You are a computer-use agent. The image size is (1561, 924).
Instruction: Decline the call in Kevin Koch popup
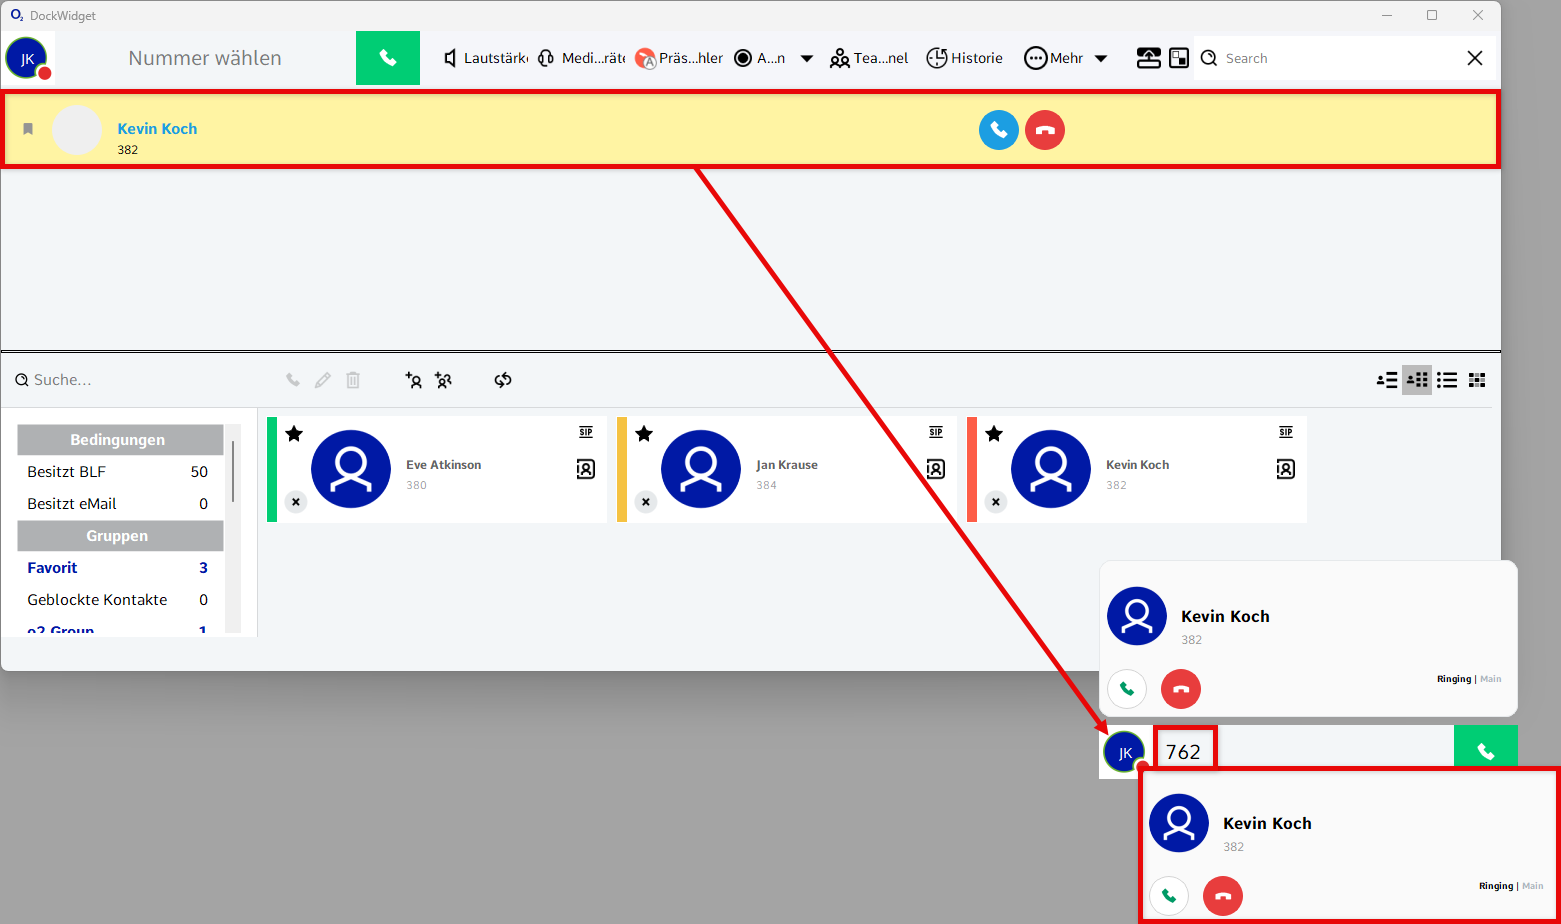click(1180, 688)
